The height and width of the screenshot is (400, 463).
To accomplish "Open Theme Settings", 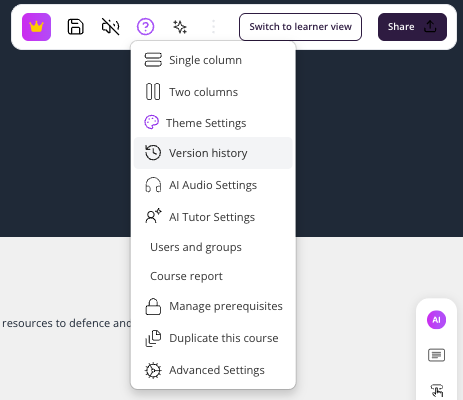I will click(213, 123).
